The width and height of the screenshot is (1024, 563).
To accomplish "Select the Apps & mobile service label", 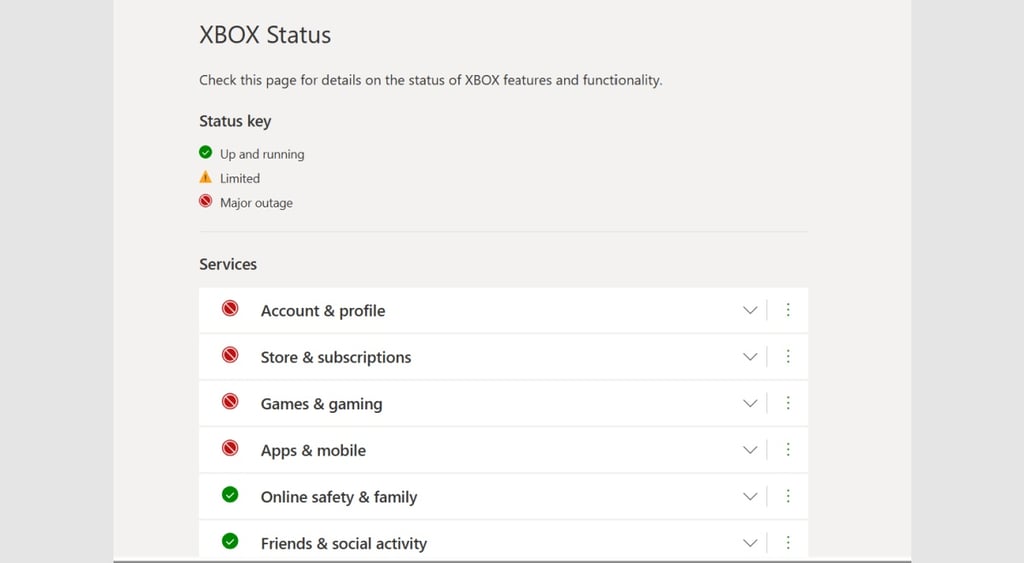I will click(313, 451).
